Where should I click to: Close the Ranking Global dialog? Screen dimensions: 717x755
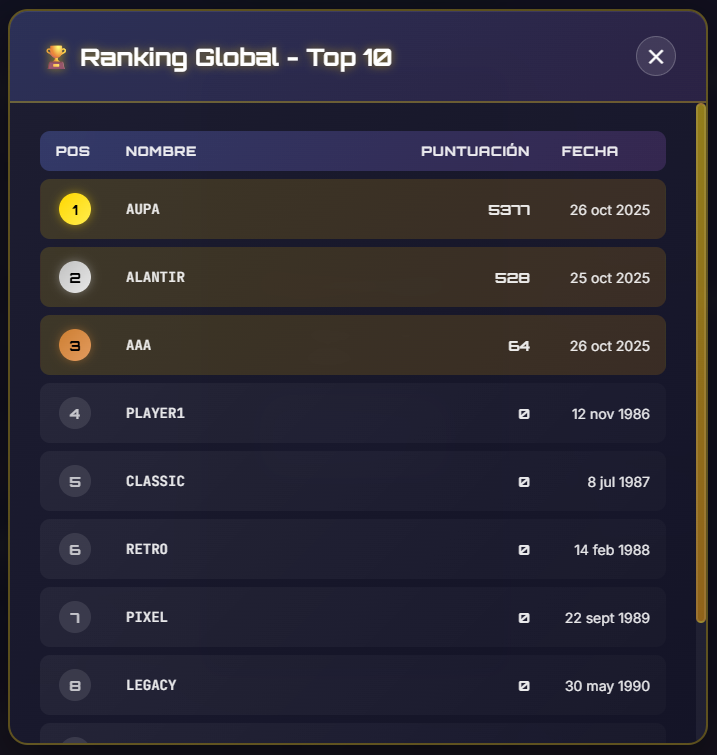coord(656,57)
